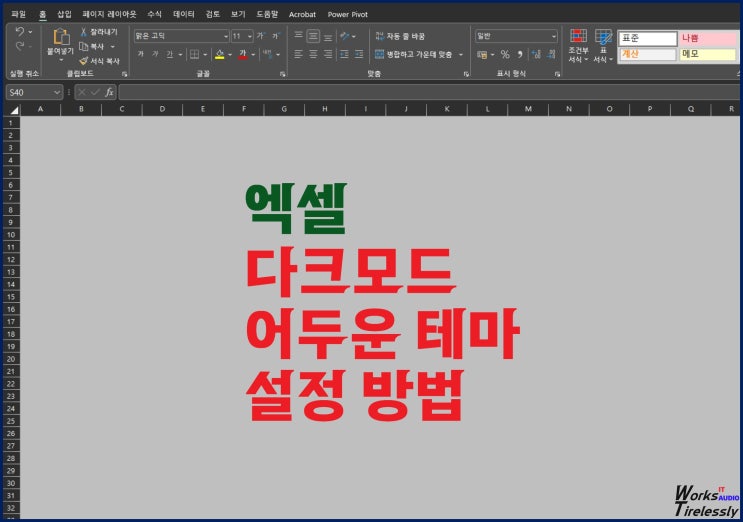The width and height of the screenshot is (743, 522).
Task: Align text to top icon
Action: (299, 36)
